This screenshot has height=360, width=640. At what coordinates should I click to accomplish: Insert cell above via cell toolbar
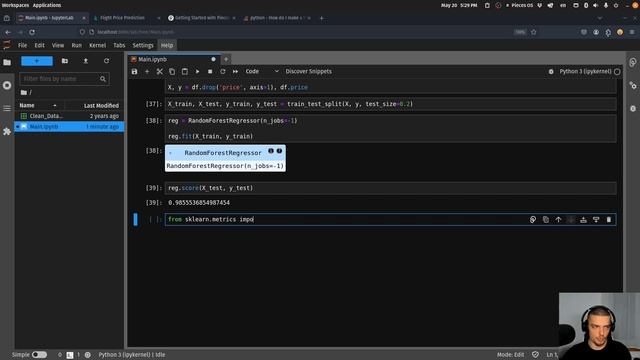click(584, 220)
